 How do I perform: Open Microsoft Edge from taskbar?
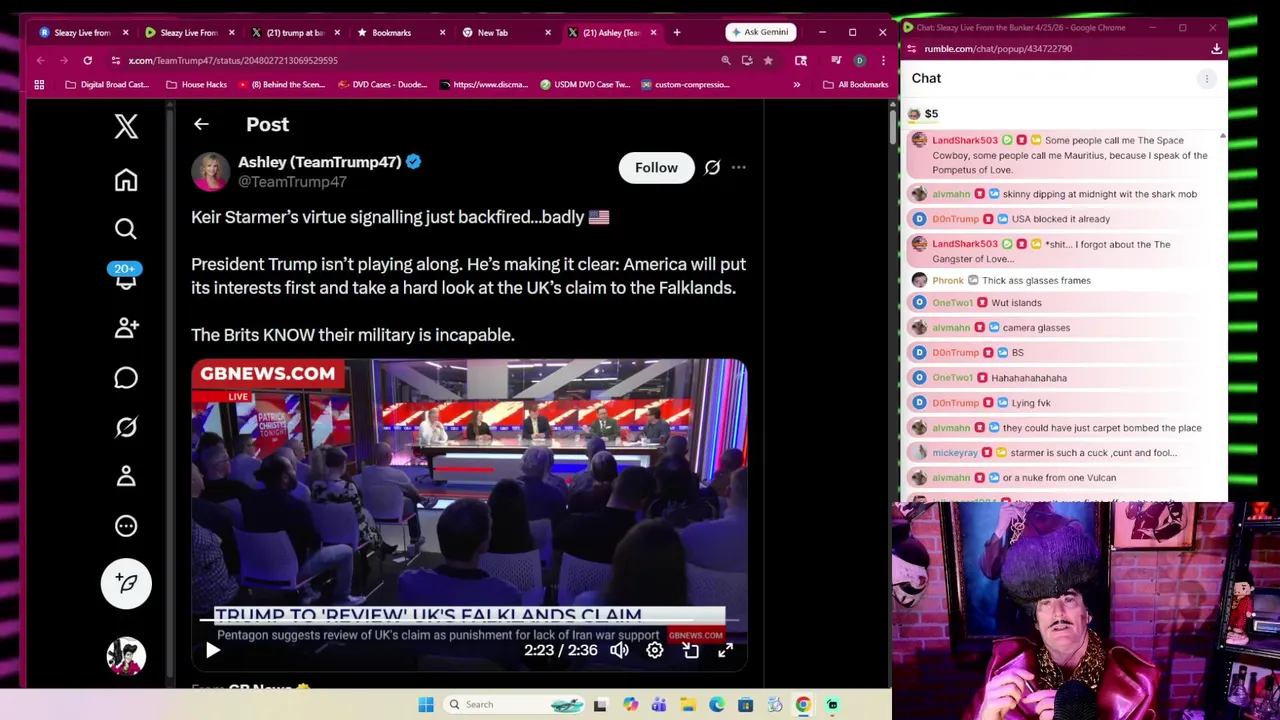click(x=717, y=705)
